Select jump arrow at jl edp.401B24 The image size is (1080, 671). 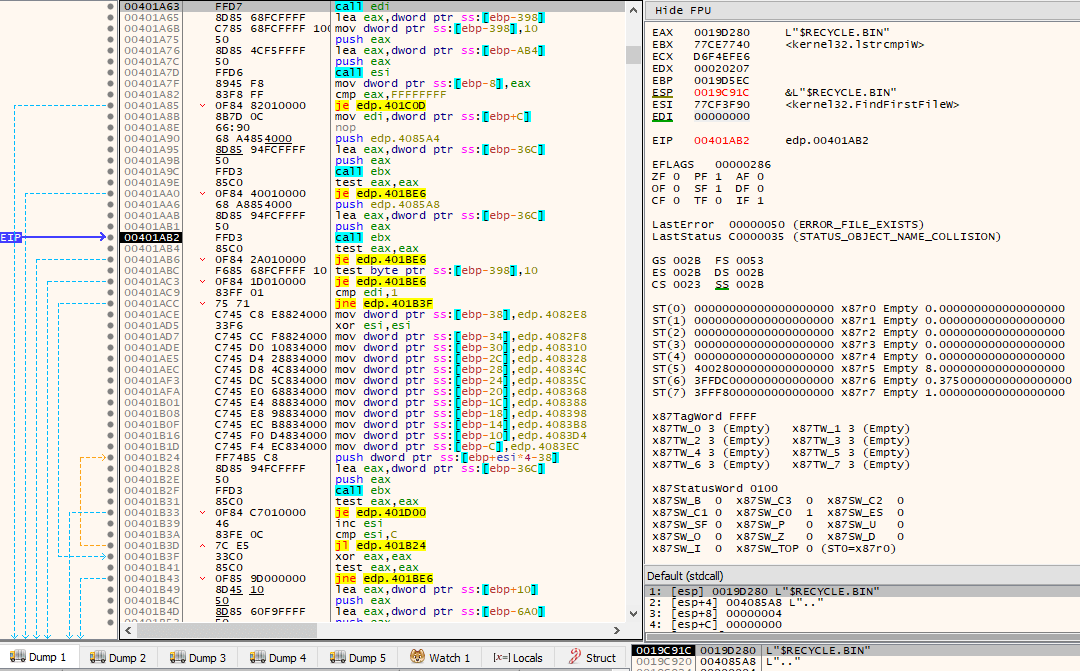tap(202, 546)
